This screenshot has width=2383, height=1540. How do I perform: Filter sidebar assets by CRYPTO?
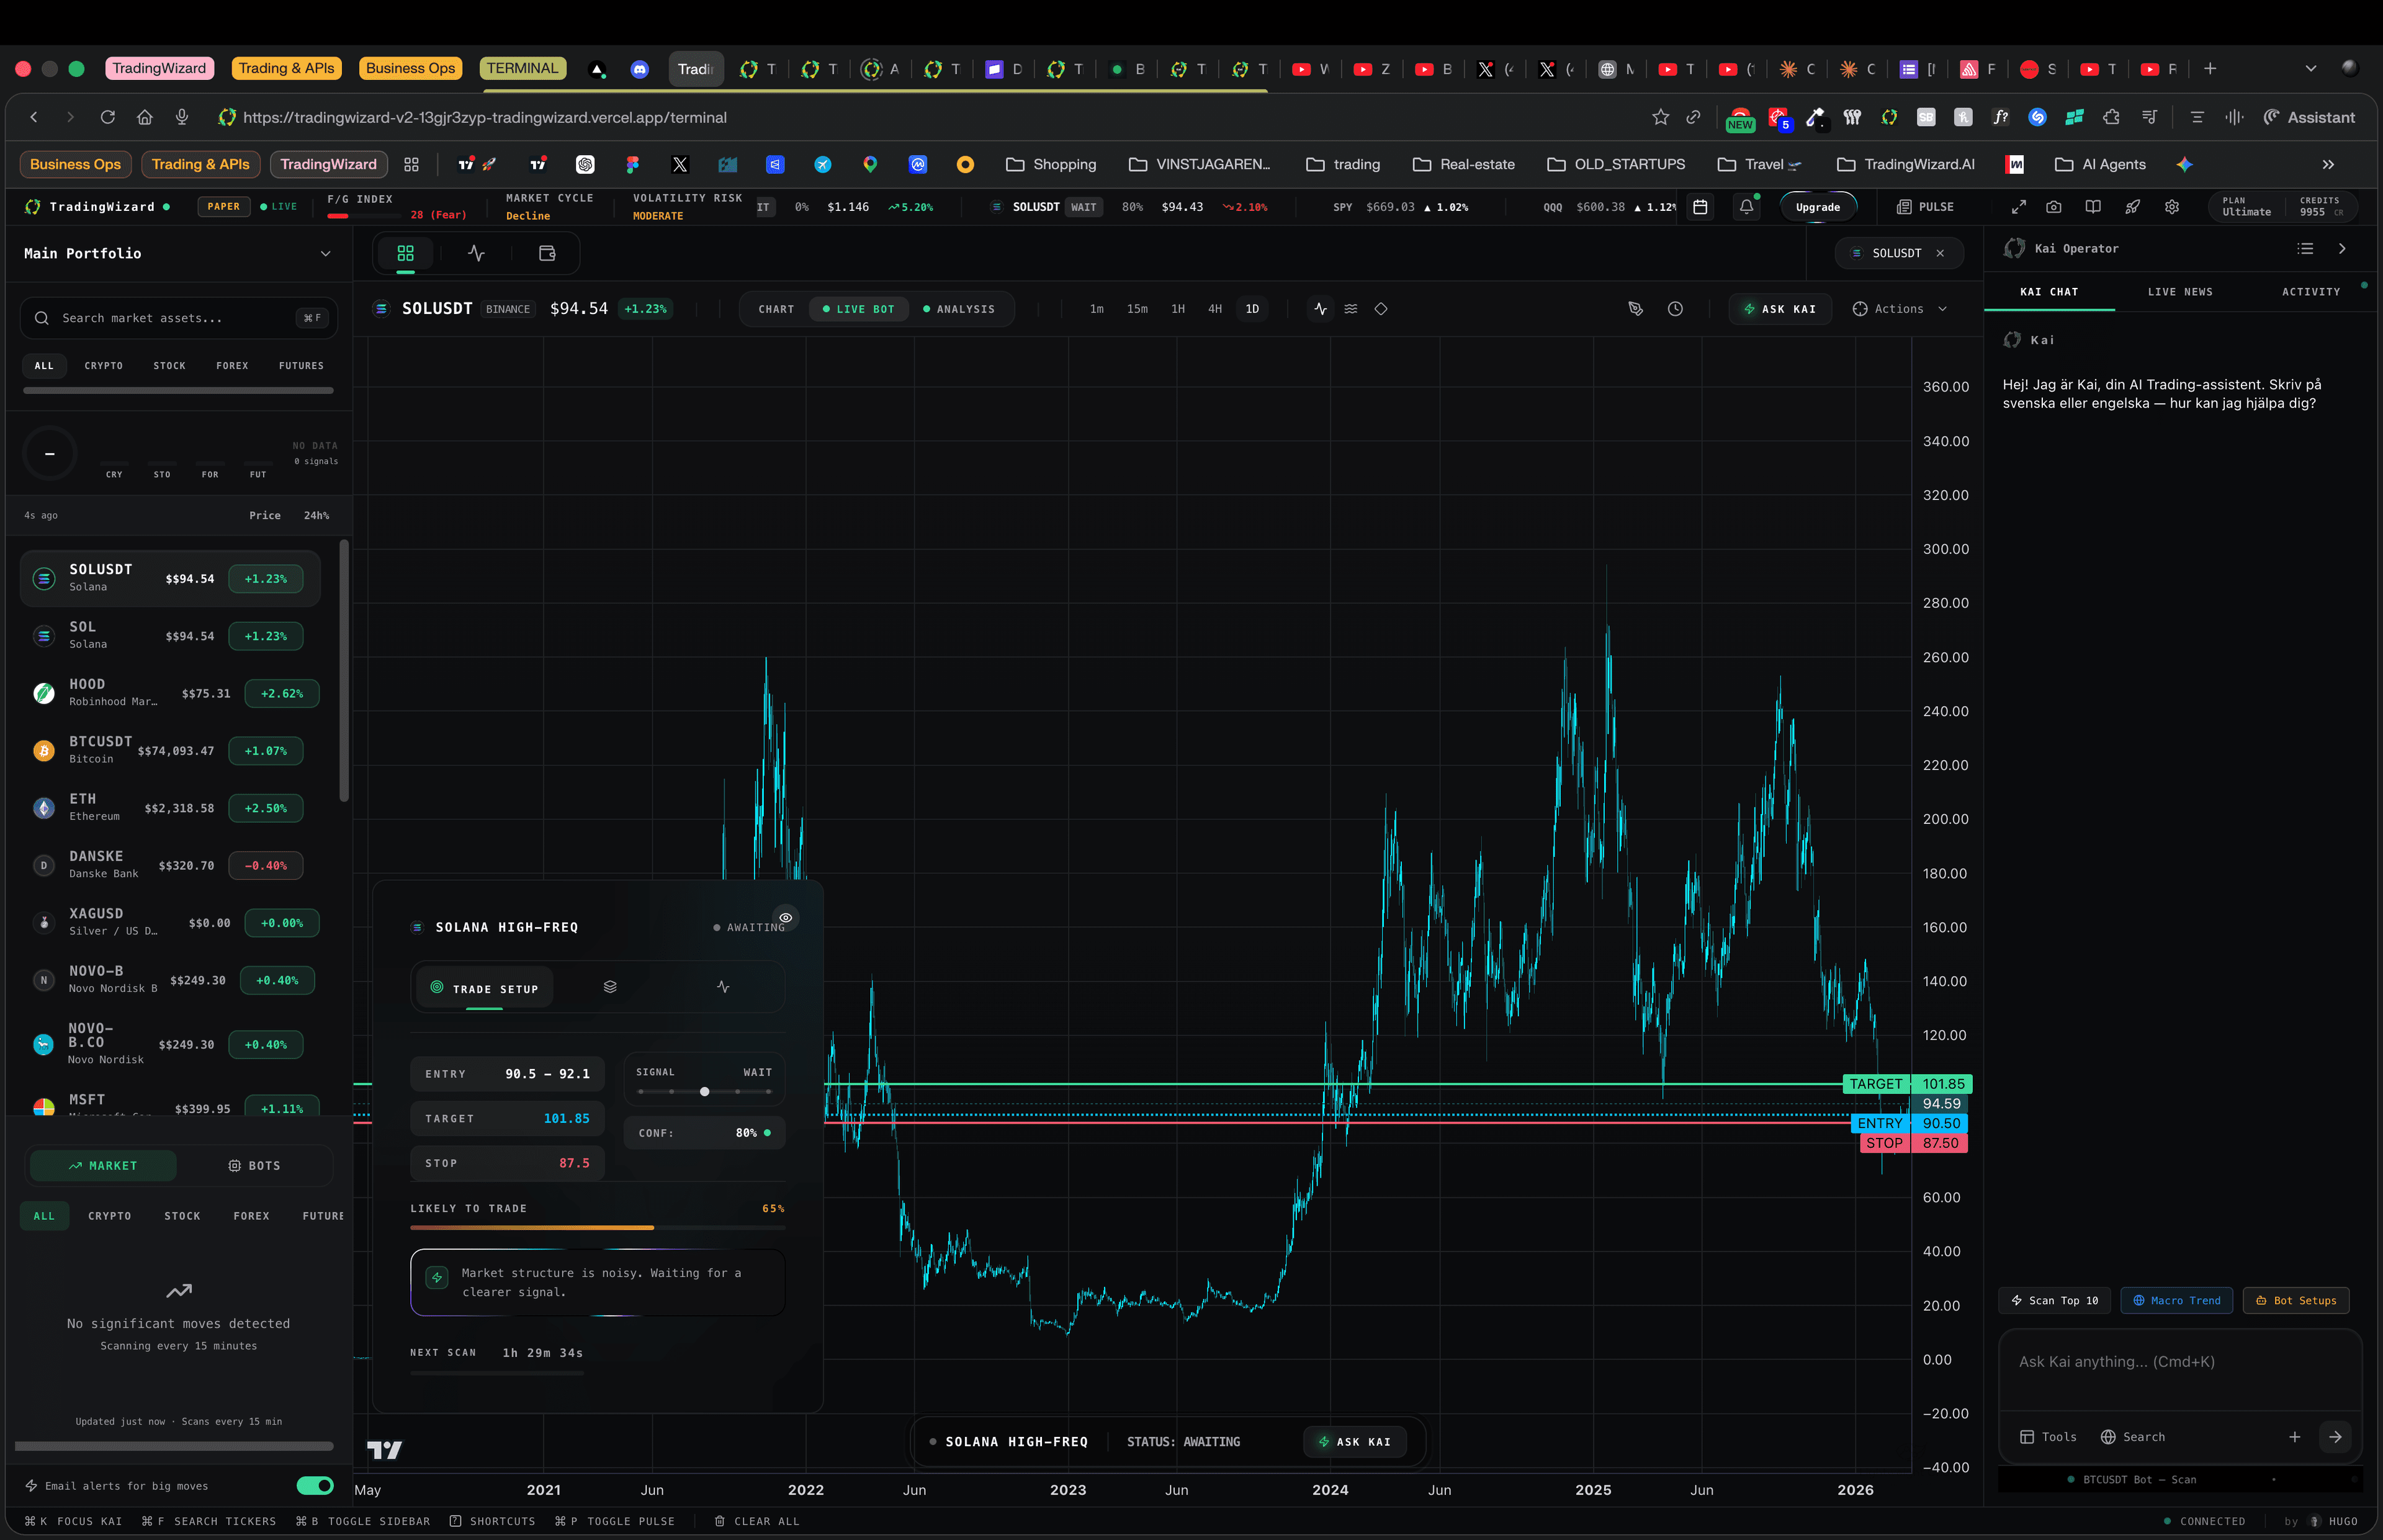coord(103,365)
